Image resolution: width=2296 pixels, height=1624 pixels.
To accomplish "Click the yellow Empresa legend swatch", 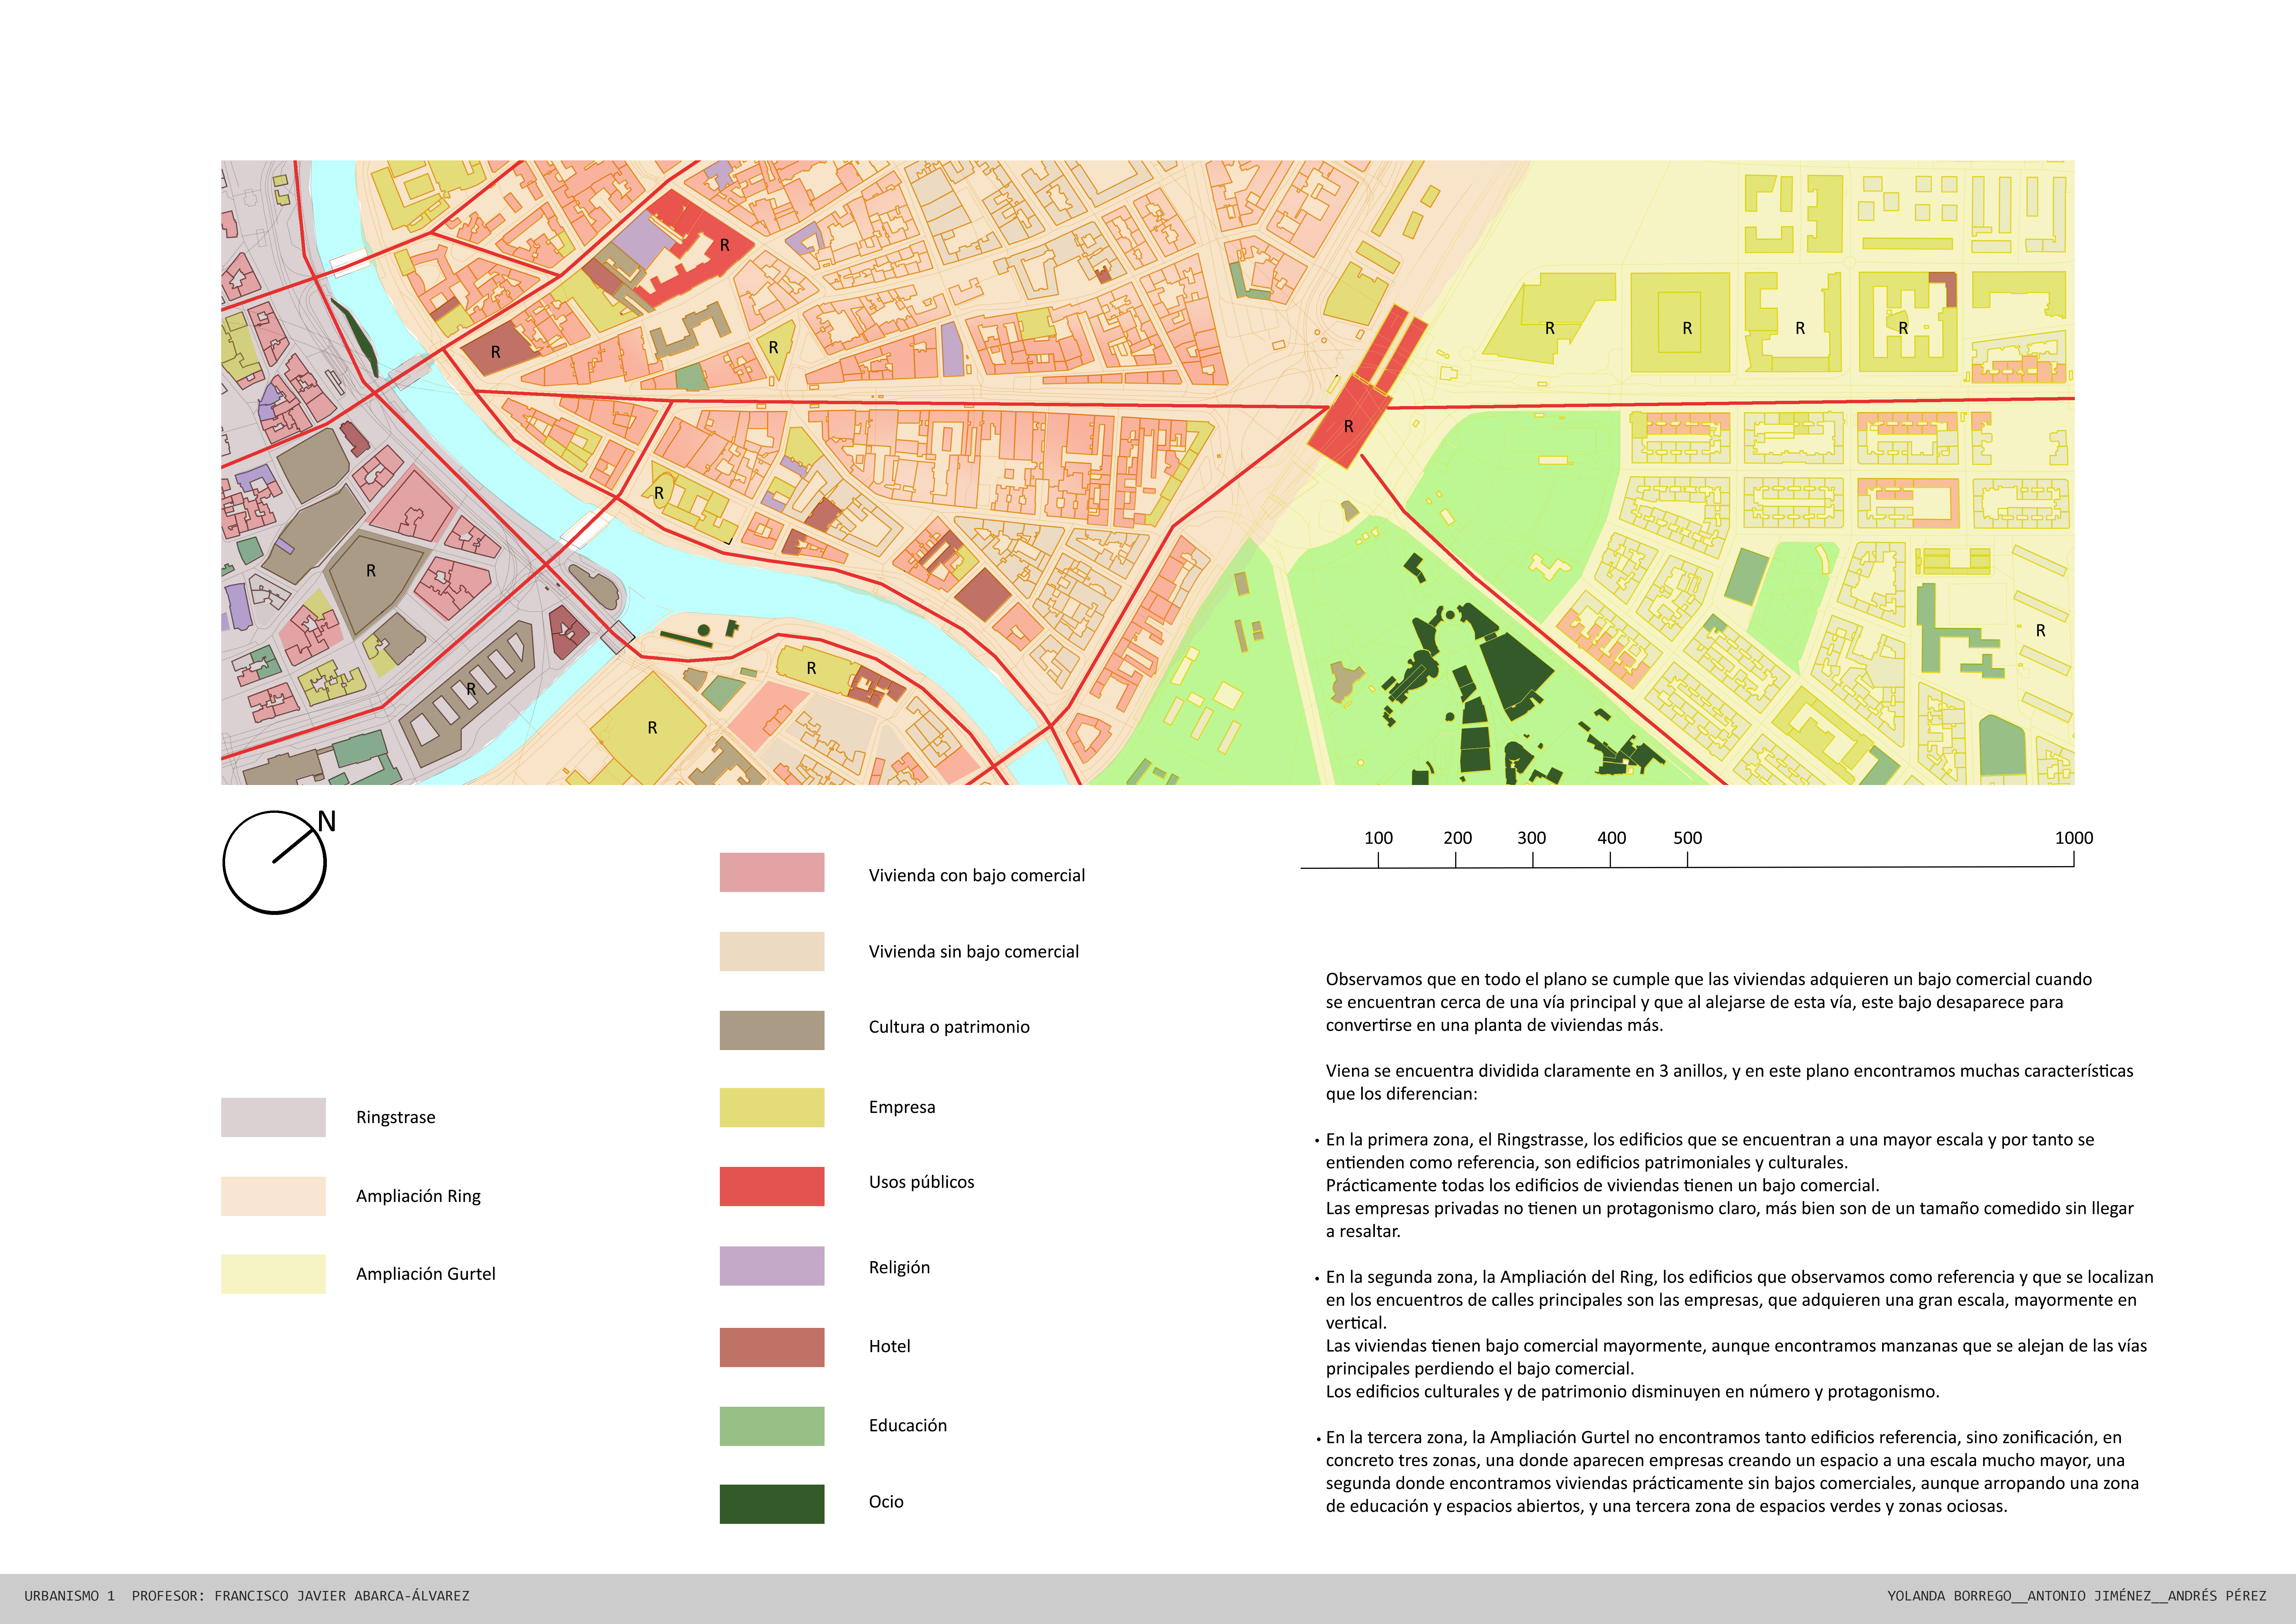I will pos(772,1107).
